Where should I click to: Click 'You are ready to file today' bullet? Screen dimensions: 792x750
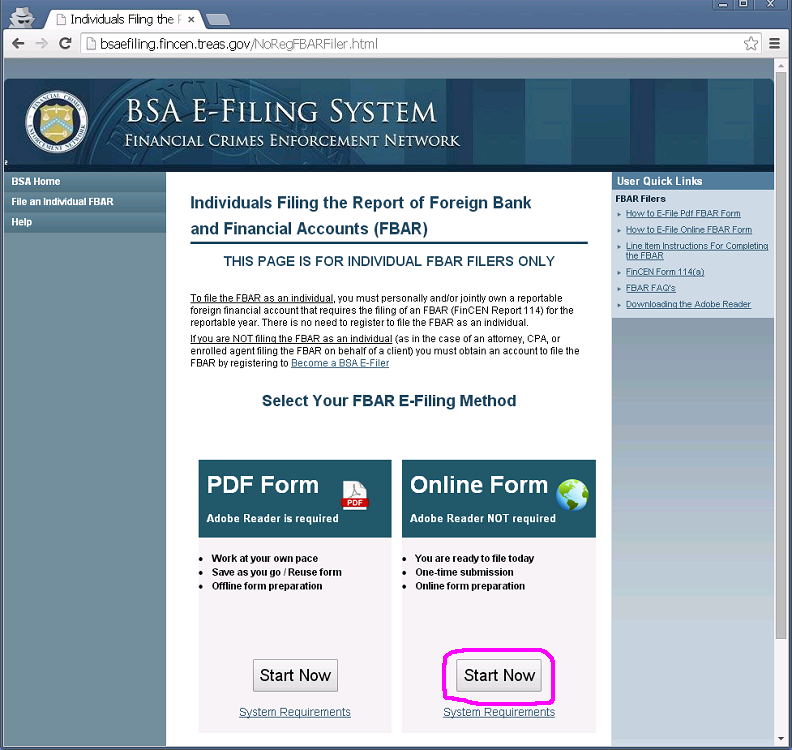[x=474, y=559]
